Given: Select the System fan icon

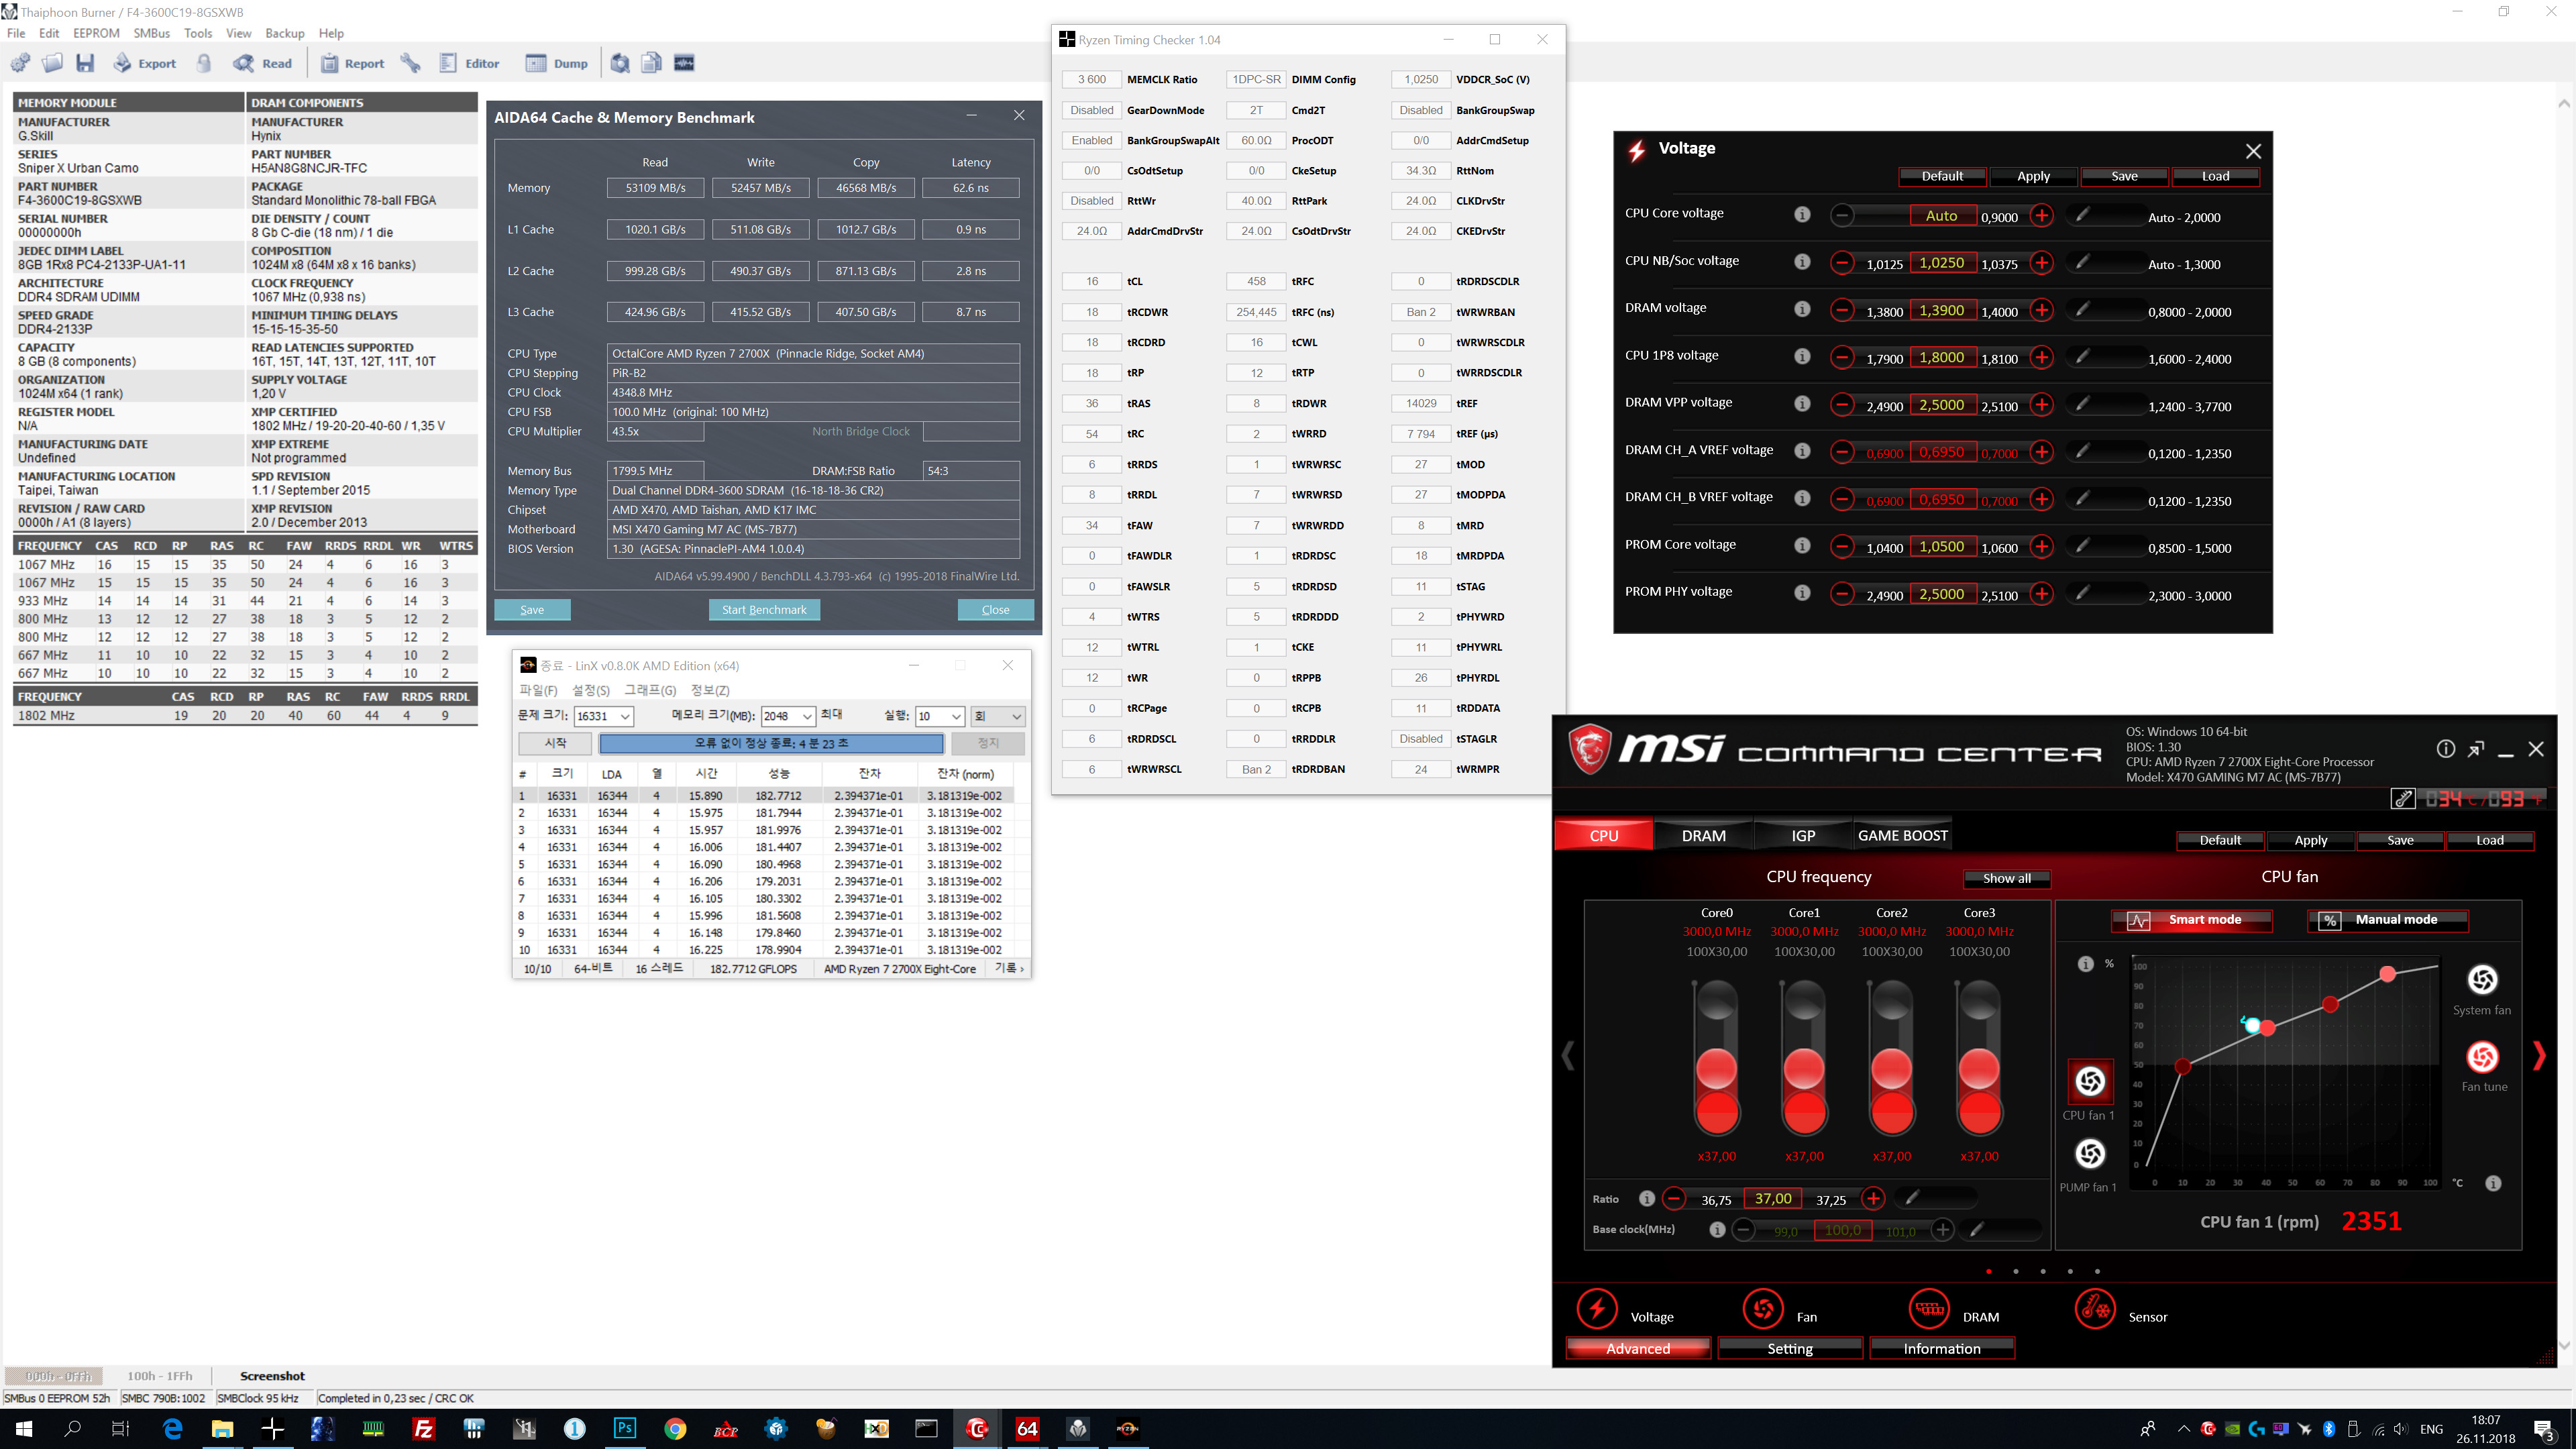Looking at the screenshot, I should point(2482,980).
